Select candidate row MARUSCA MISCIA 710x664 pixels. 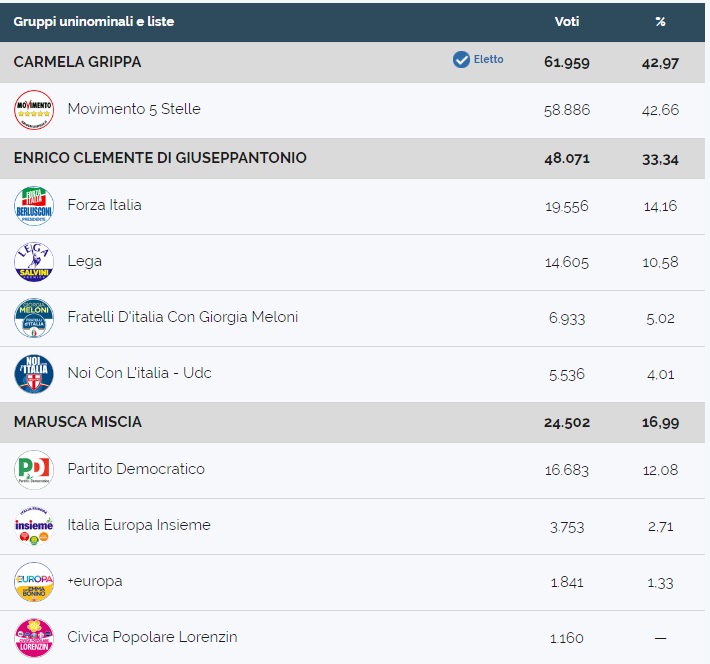point(352,422)
